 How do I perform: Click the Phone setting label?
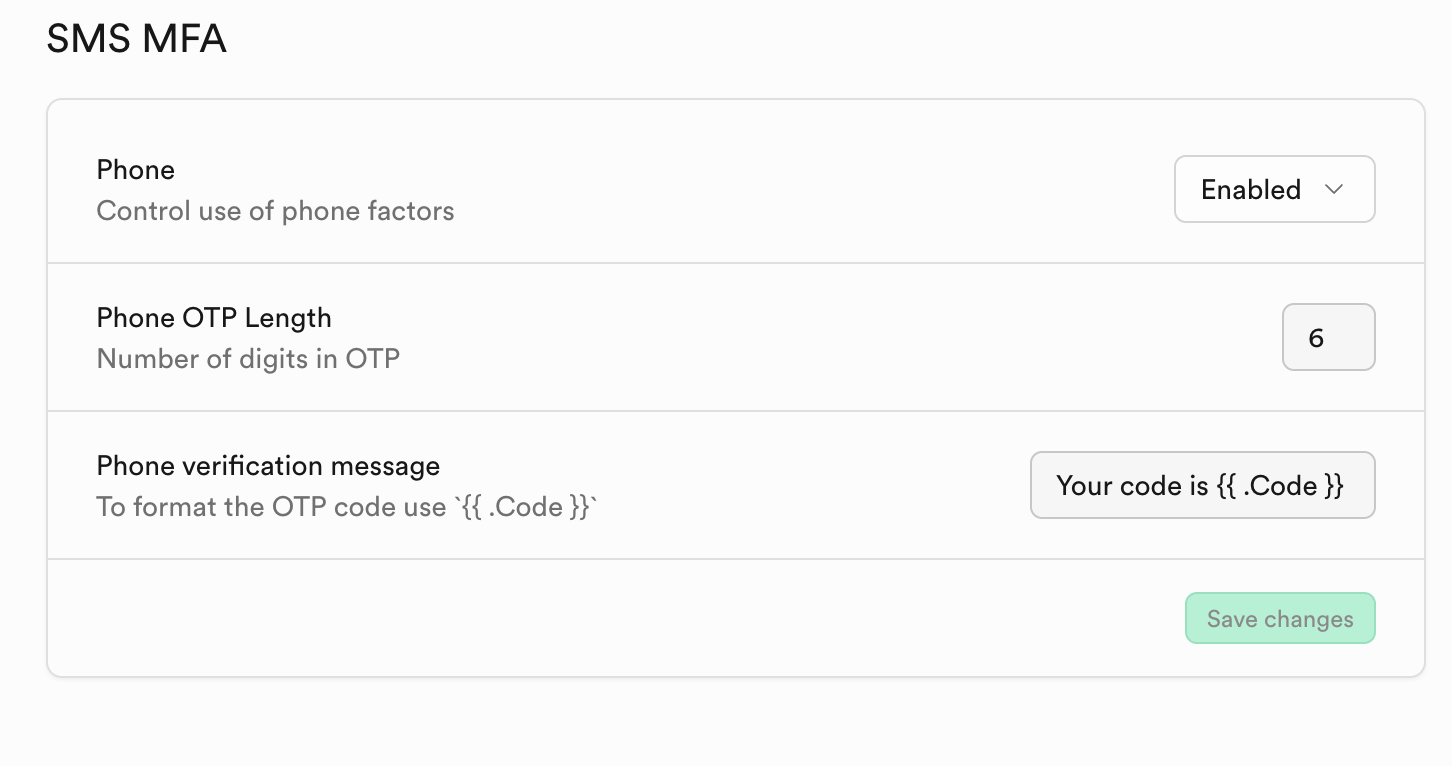[136, 170]
